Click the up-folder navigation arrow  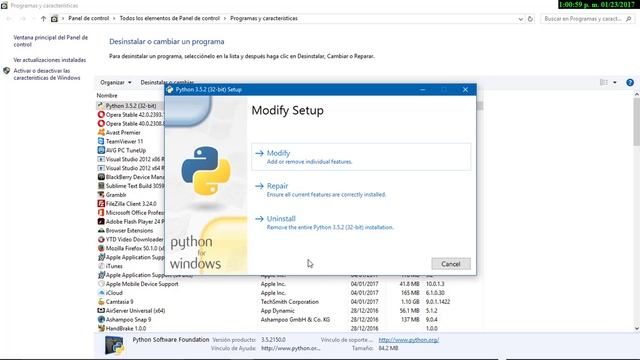coord(43,19)
